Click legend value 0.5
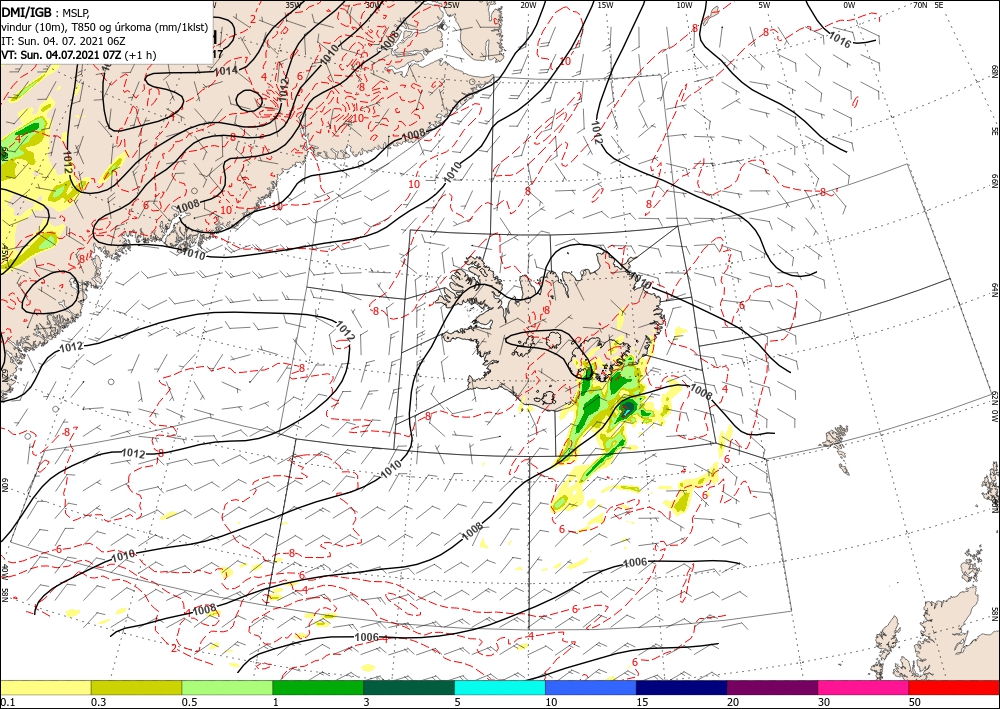The image size is (1000, 709). [x=189, y=702]
